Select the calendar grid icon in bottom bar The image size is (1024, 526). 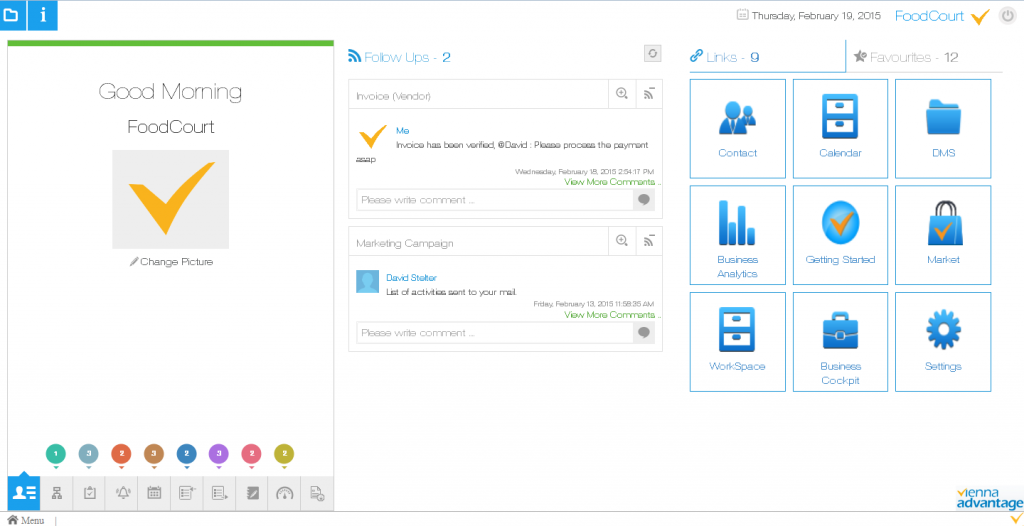(154, 493)
